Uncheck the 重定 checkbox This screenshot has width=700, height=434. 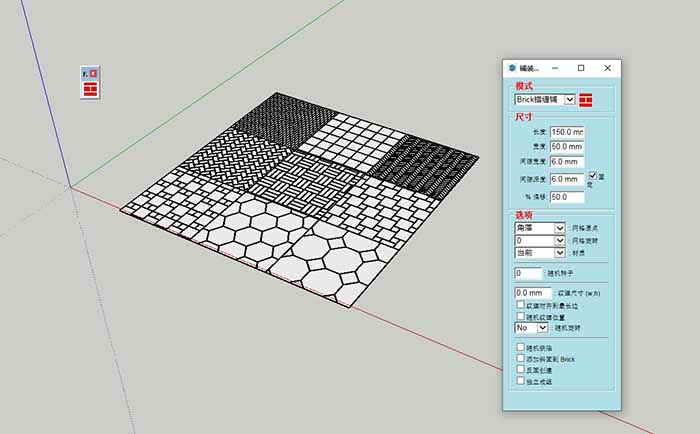click(592, 174)
